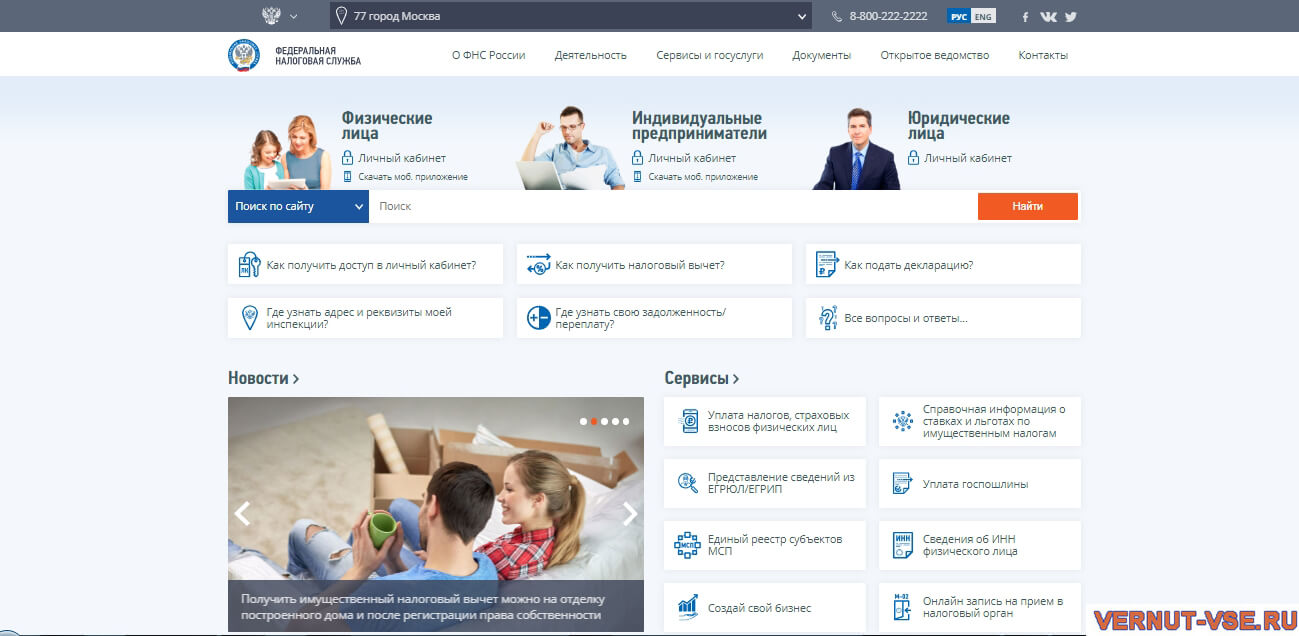Viewport: 1299px width, 636px height.
Task: Open the Поиск по сайту dropdown
Action: [x=298, y=206]
